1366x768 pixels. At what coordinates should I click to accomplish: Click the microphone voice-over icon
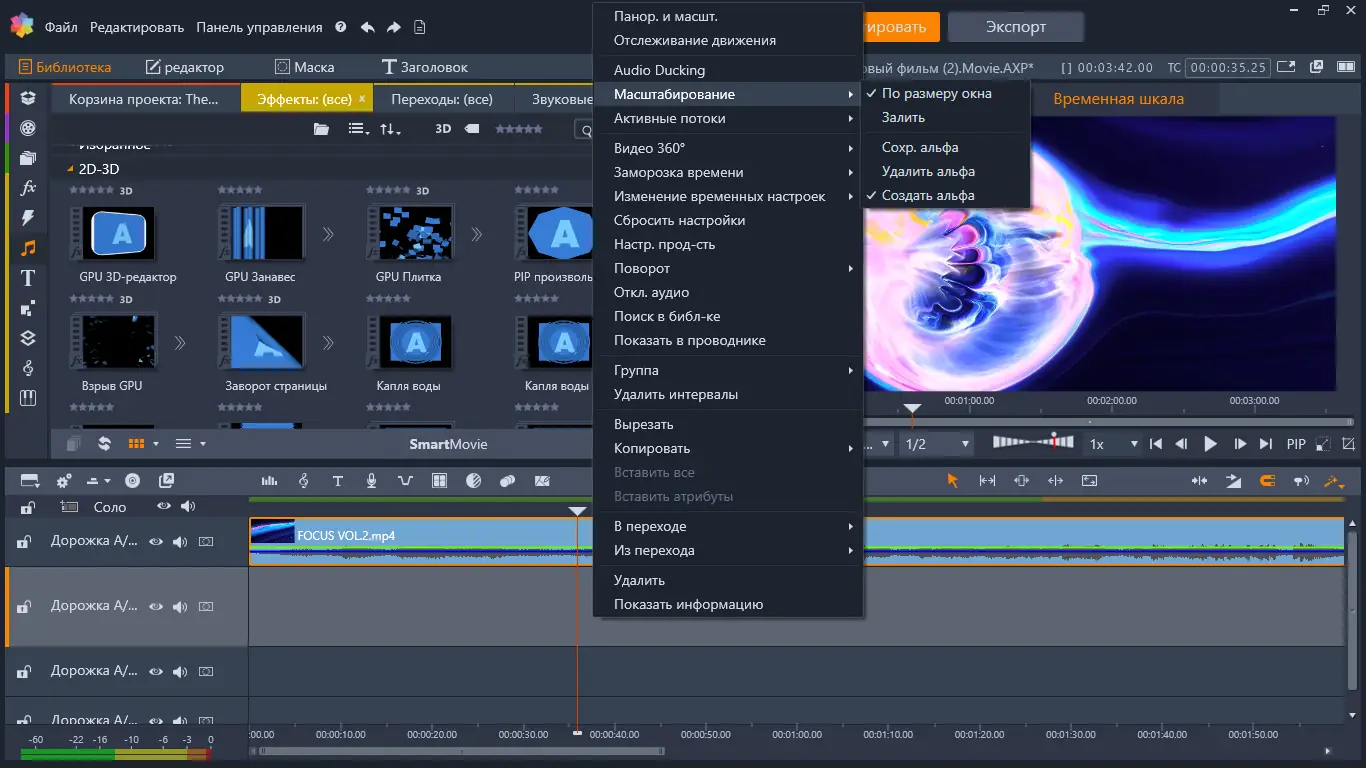pyautogui.click(x=372, y=481)
